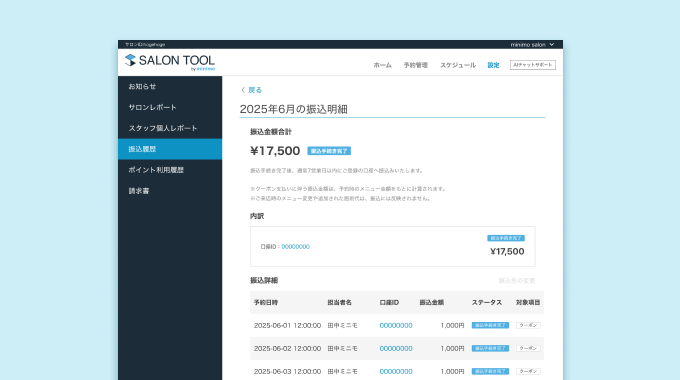Viewport: 680px width, 380px height.
Task: Click the 振込先の変更 link
Action: [x=517, y=281]
